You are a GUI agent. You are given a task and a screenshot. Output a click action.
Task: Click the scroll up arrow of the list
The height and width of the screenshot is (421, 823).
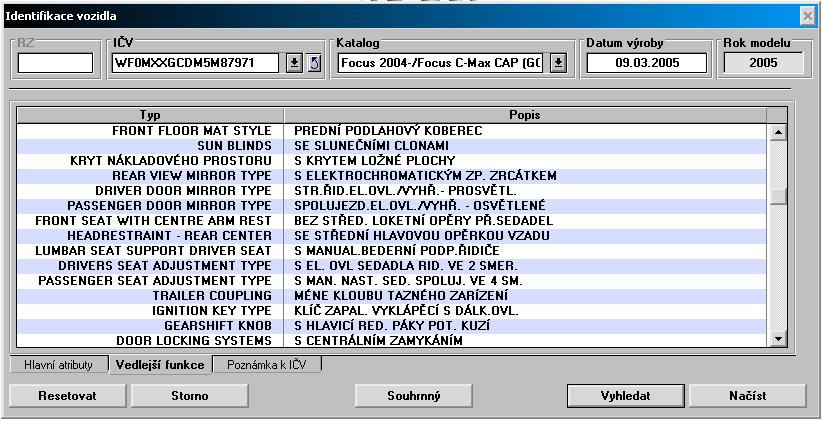pyautogui.click(x=779, y=132)
